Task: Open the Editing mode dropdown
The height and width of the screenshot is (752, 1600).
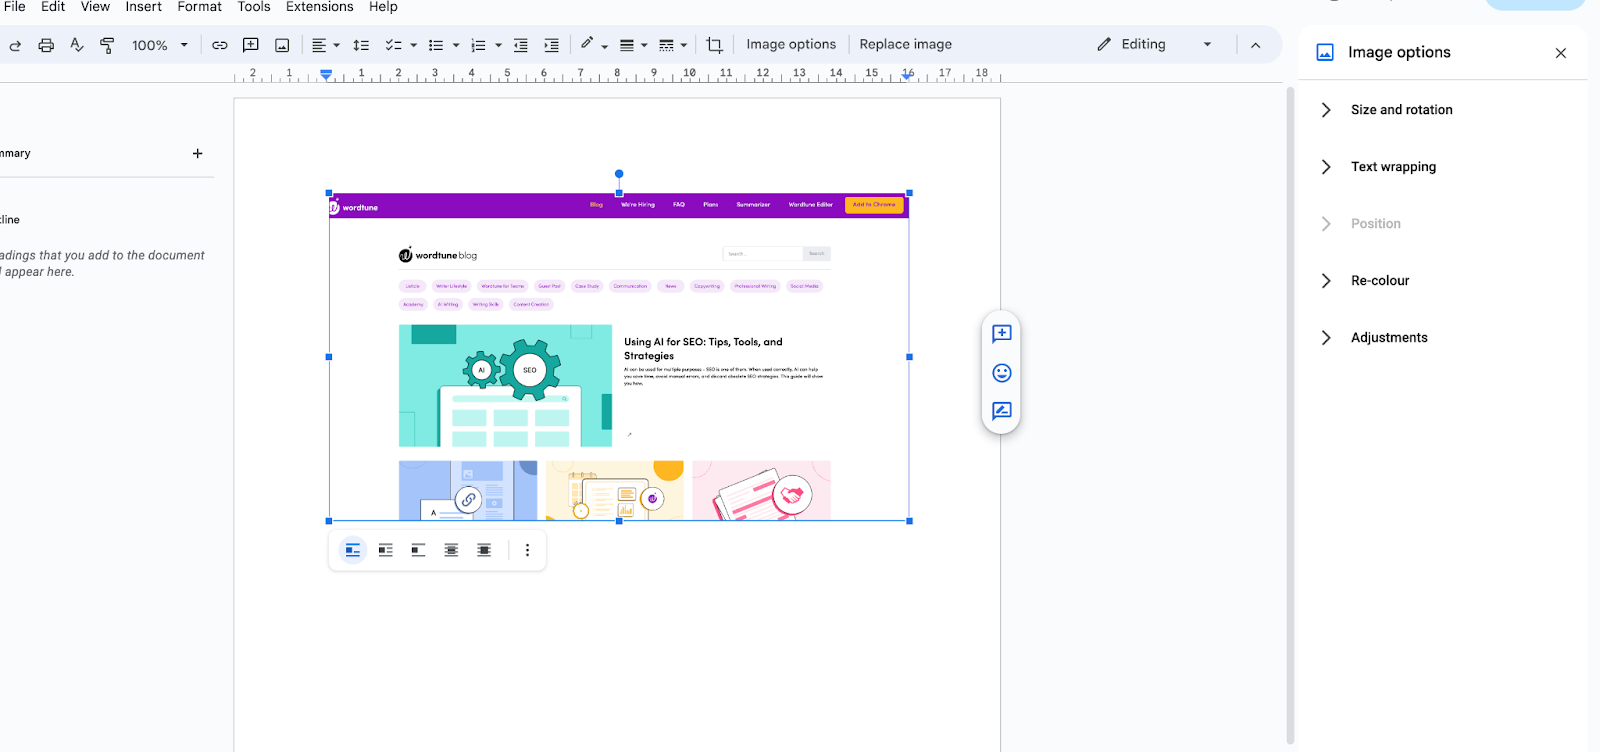Action: tap(1154, 44)
